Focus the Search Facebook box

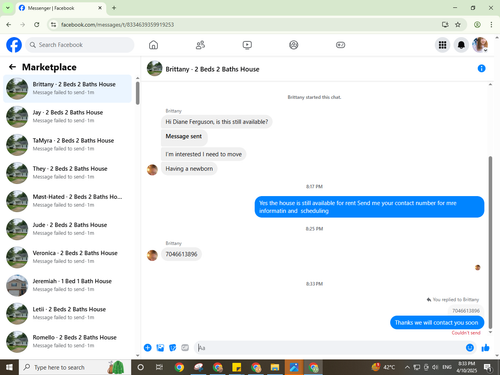point(80,45)
